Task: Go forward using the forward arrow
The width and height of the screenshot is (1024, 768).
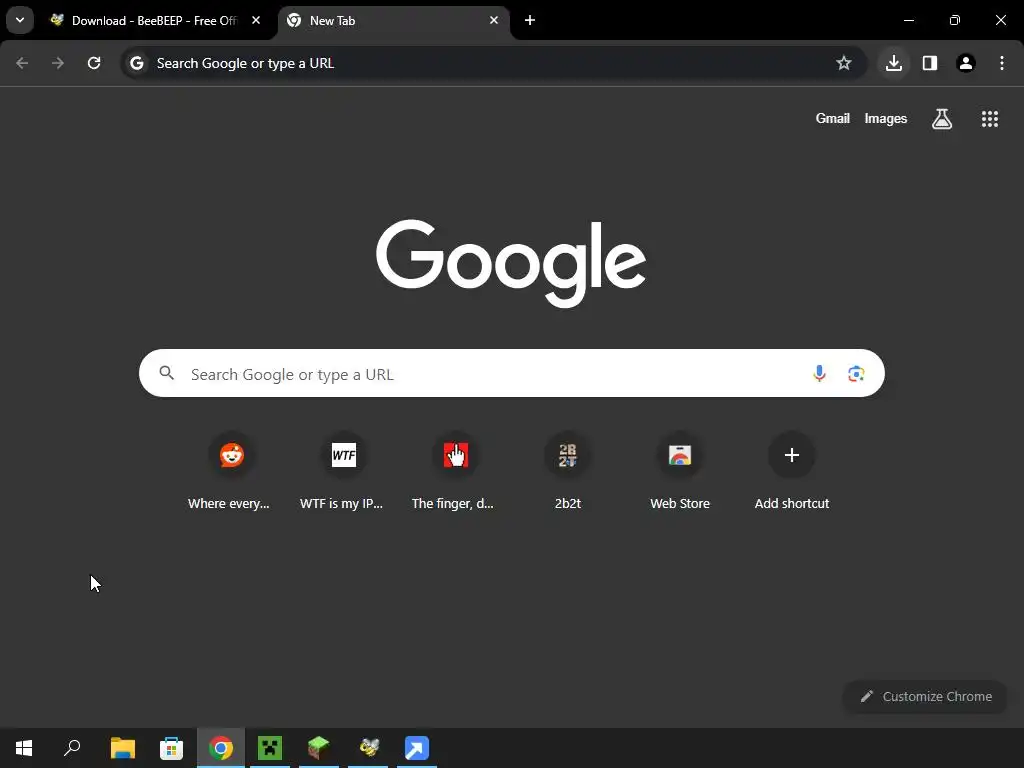Action: pos(58,63)
